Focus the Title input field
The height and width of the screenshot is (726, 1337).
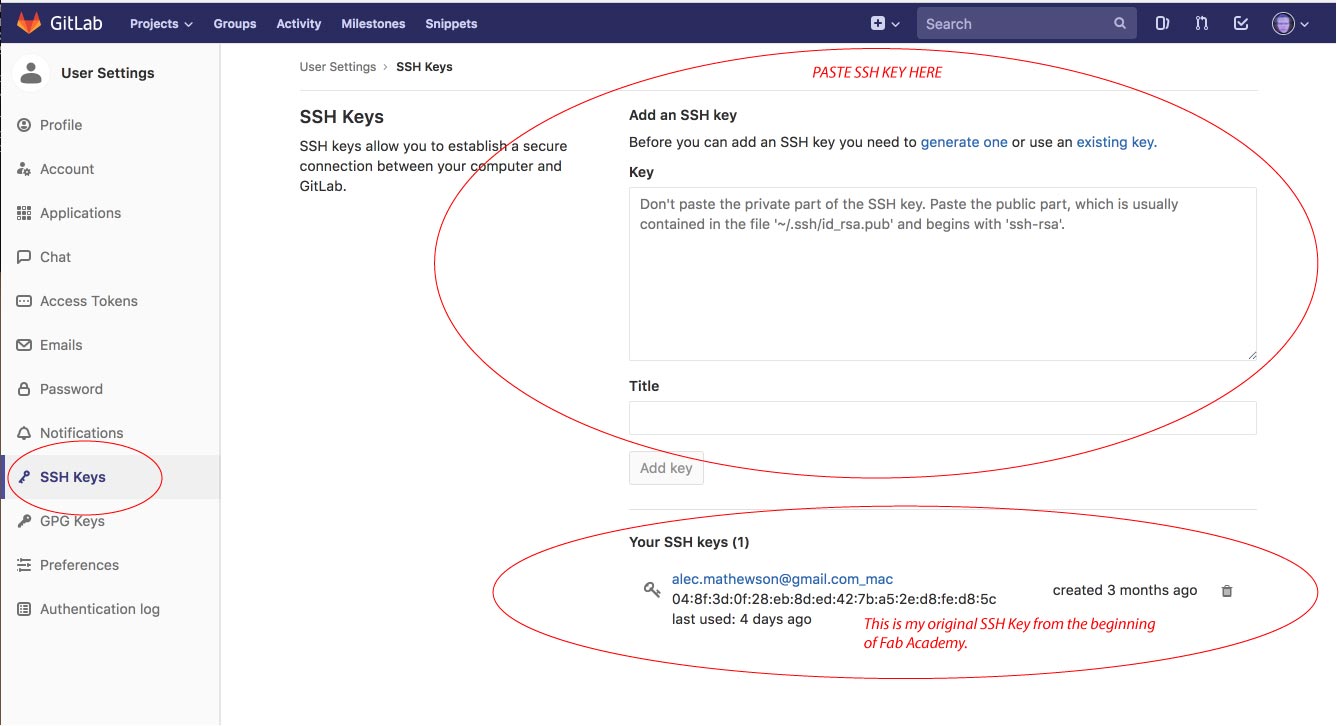click(943, 418)
